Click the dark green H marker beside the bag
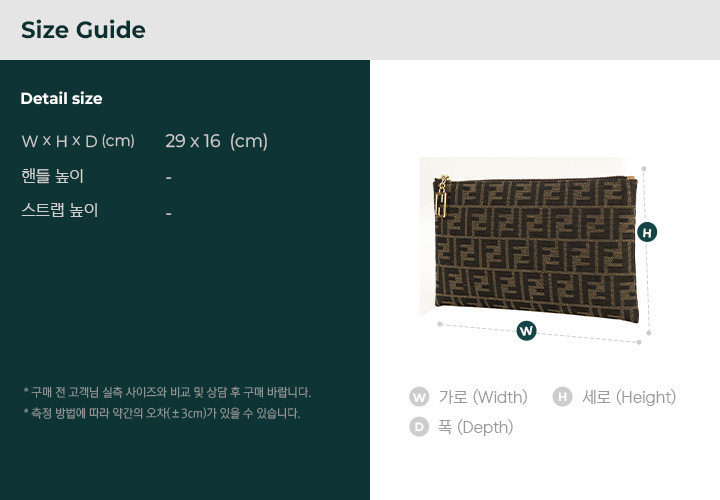Screen dimensions: 720x500 pyautogui.click(x=647, y=232)
